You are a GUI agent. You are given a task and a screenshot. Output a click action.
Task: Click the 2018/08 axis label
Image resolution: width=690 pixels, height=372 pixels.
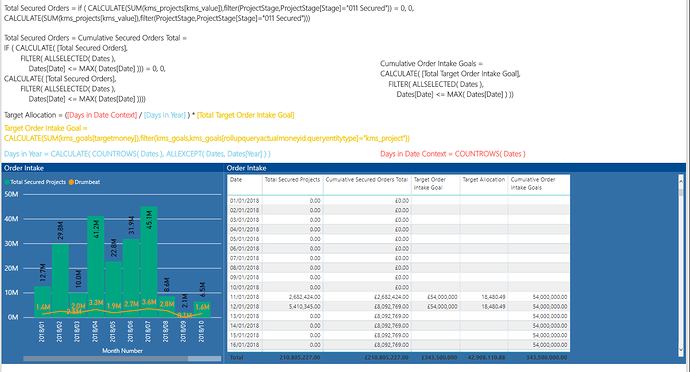pos(166,331)
